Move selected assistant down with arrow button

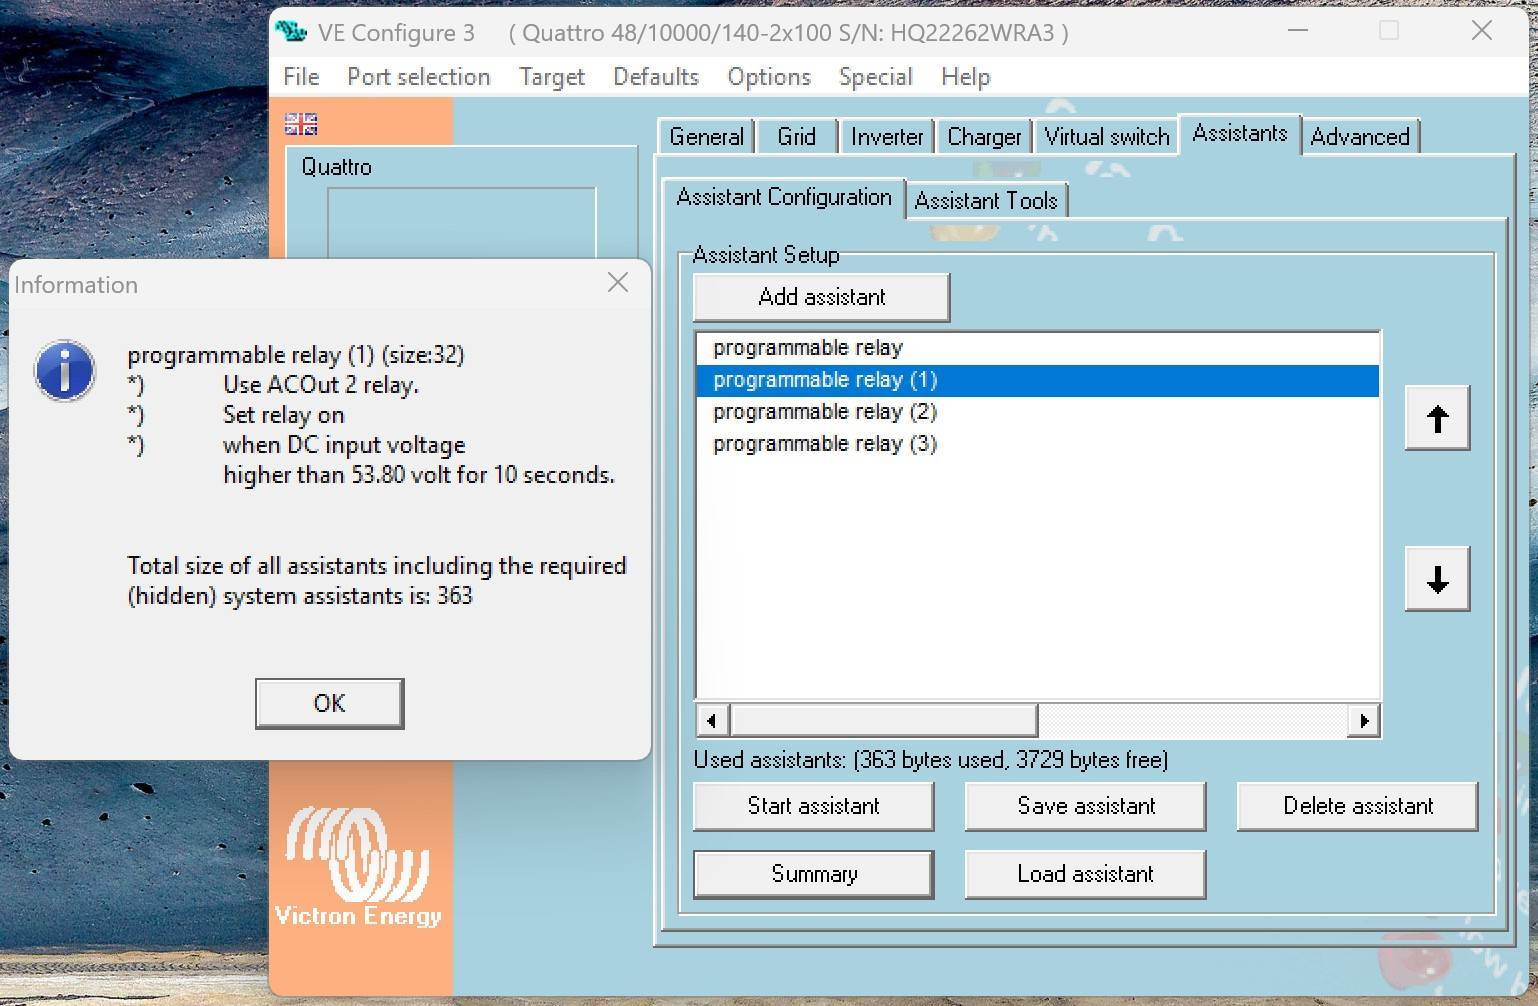tap(1437, 579)
